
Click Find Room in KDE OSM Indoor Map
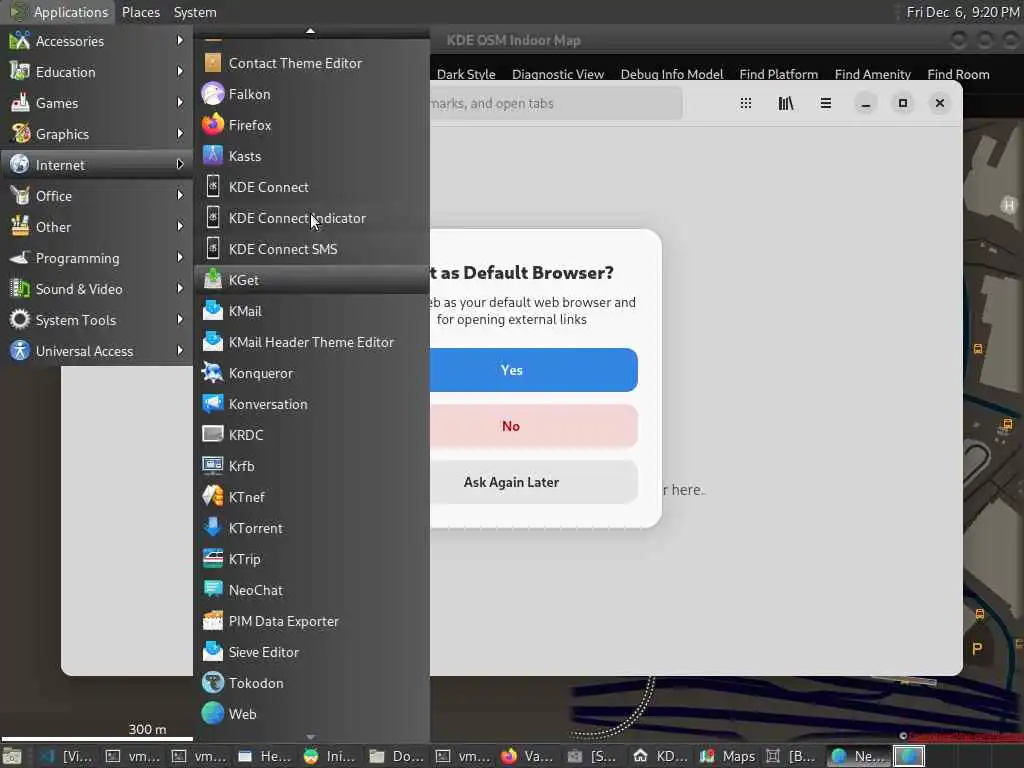(958, 74)
